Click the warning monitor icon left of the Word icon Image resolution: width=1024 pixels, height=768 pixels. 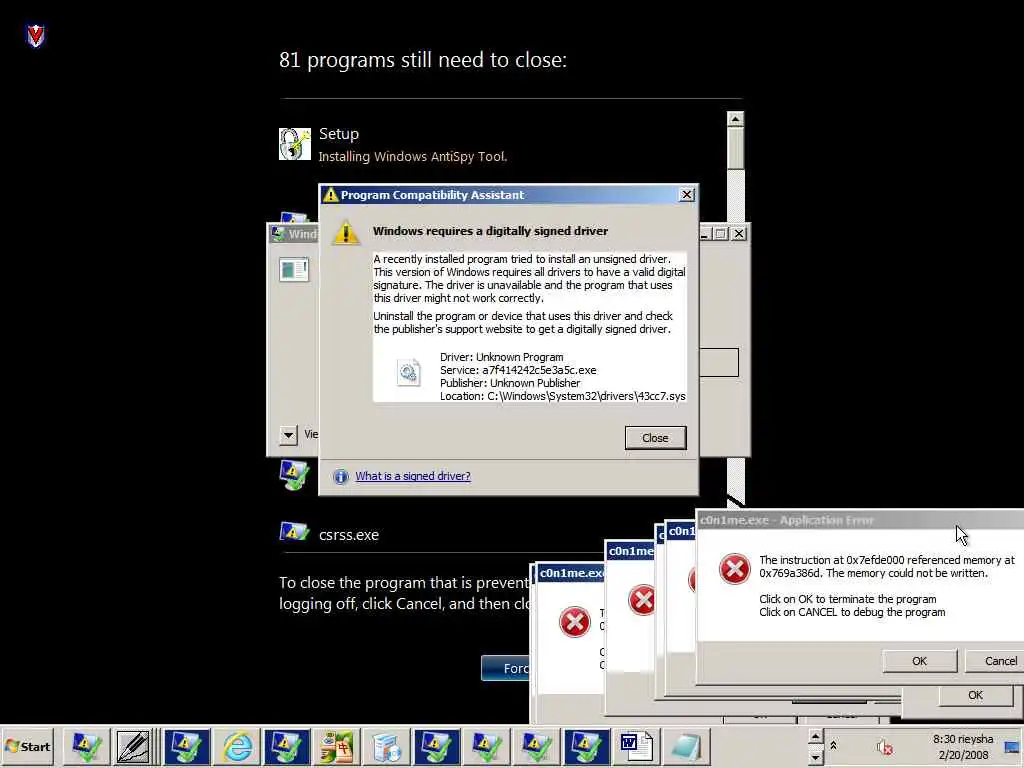586,746
